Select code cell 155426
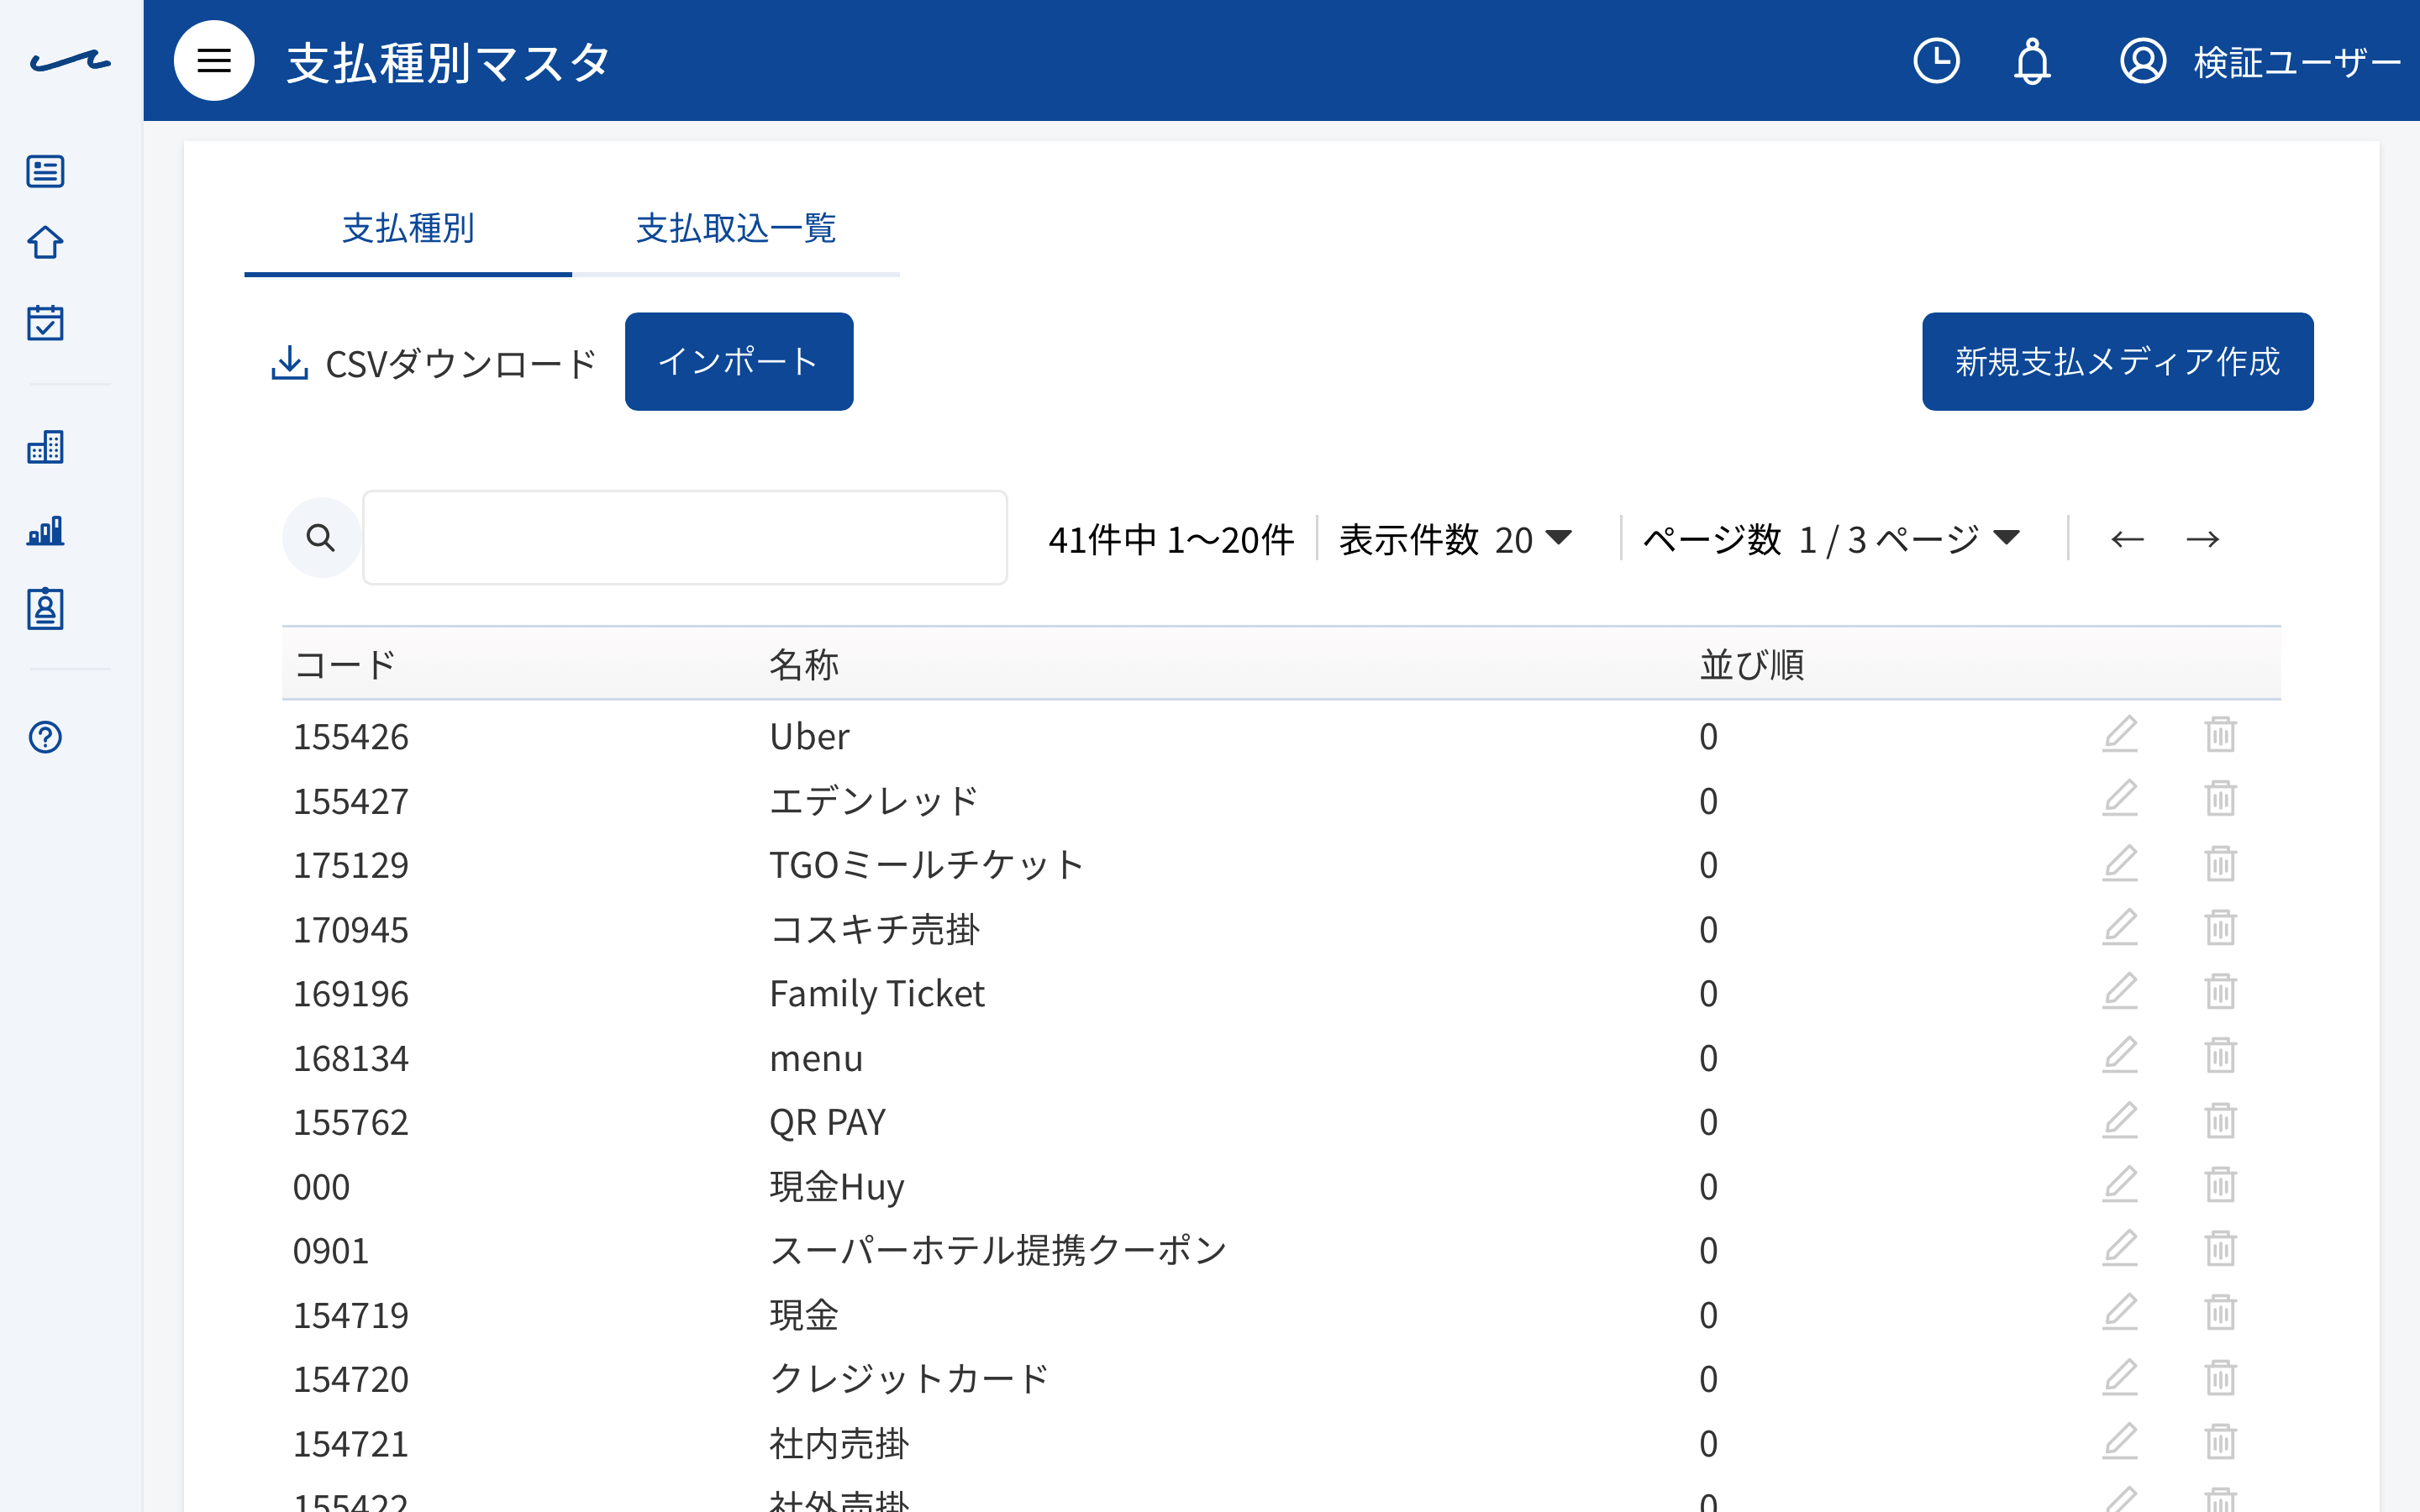 coord(351,737)
